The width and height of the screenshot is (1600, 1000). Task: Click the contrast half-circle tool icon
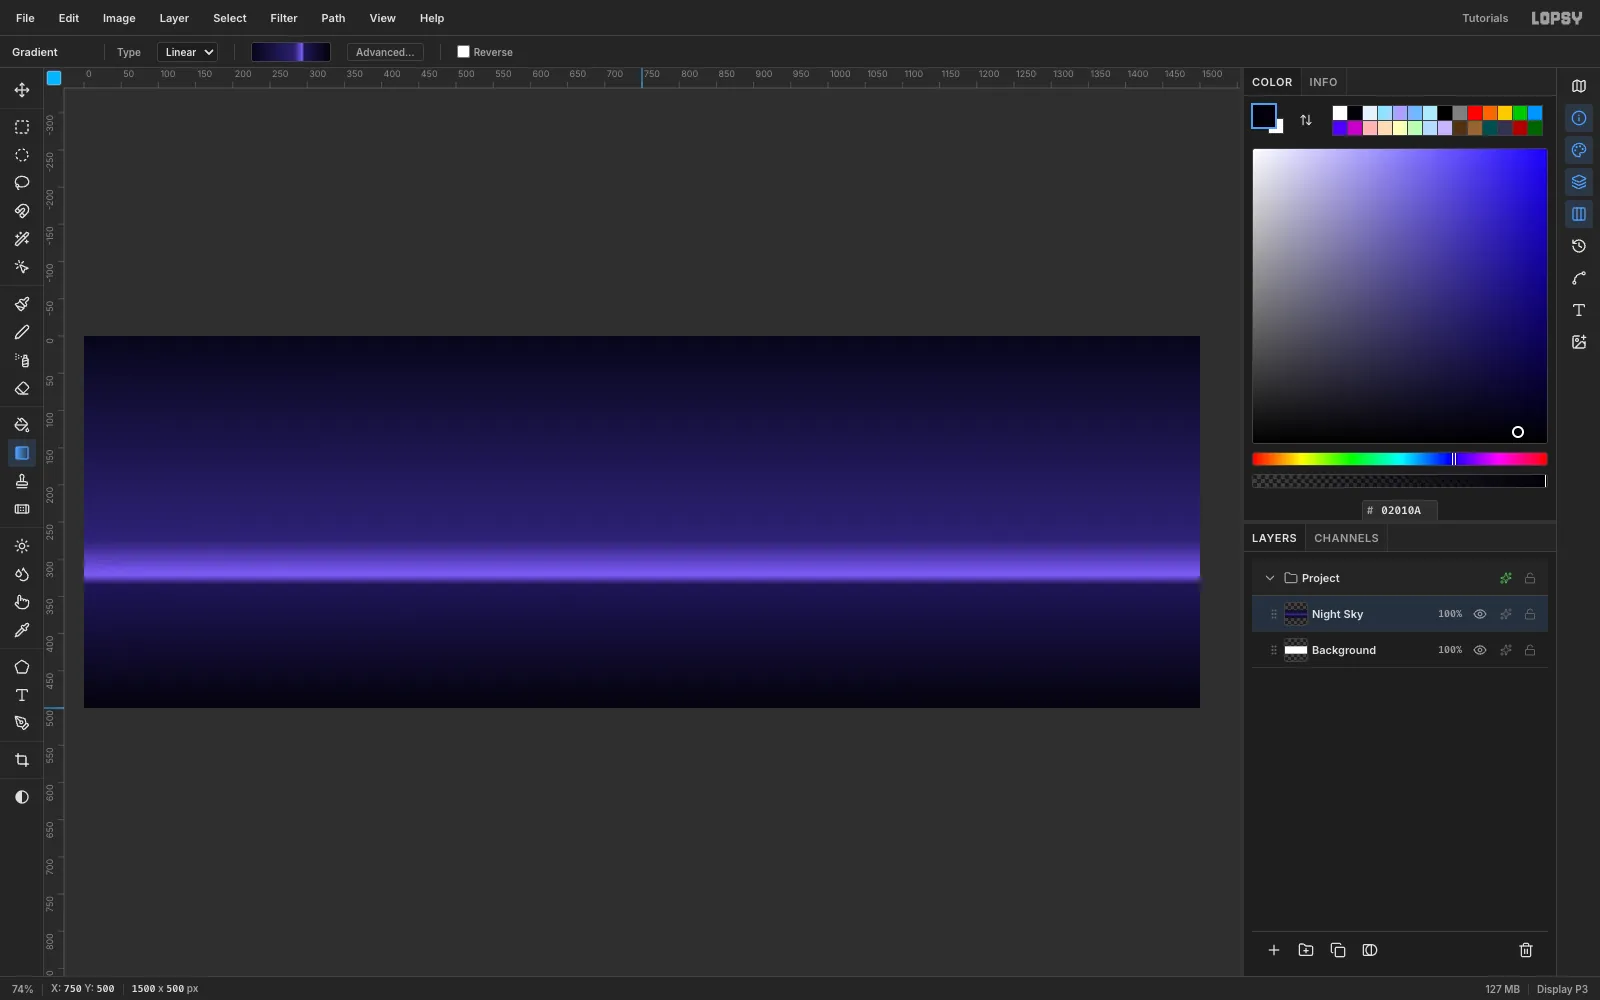[22, 797]
